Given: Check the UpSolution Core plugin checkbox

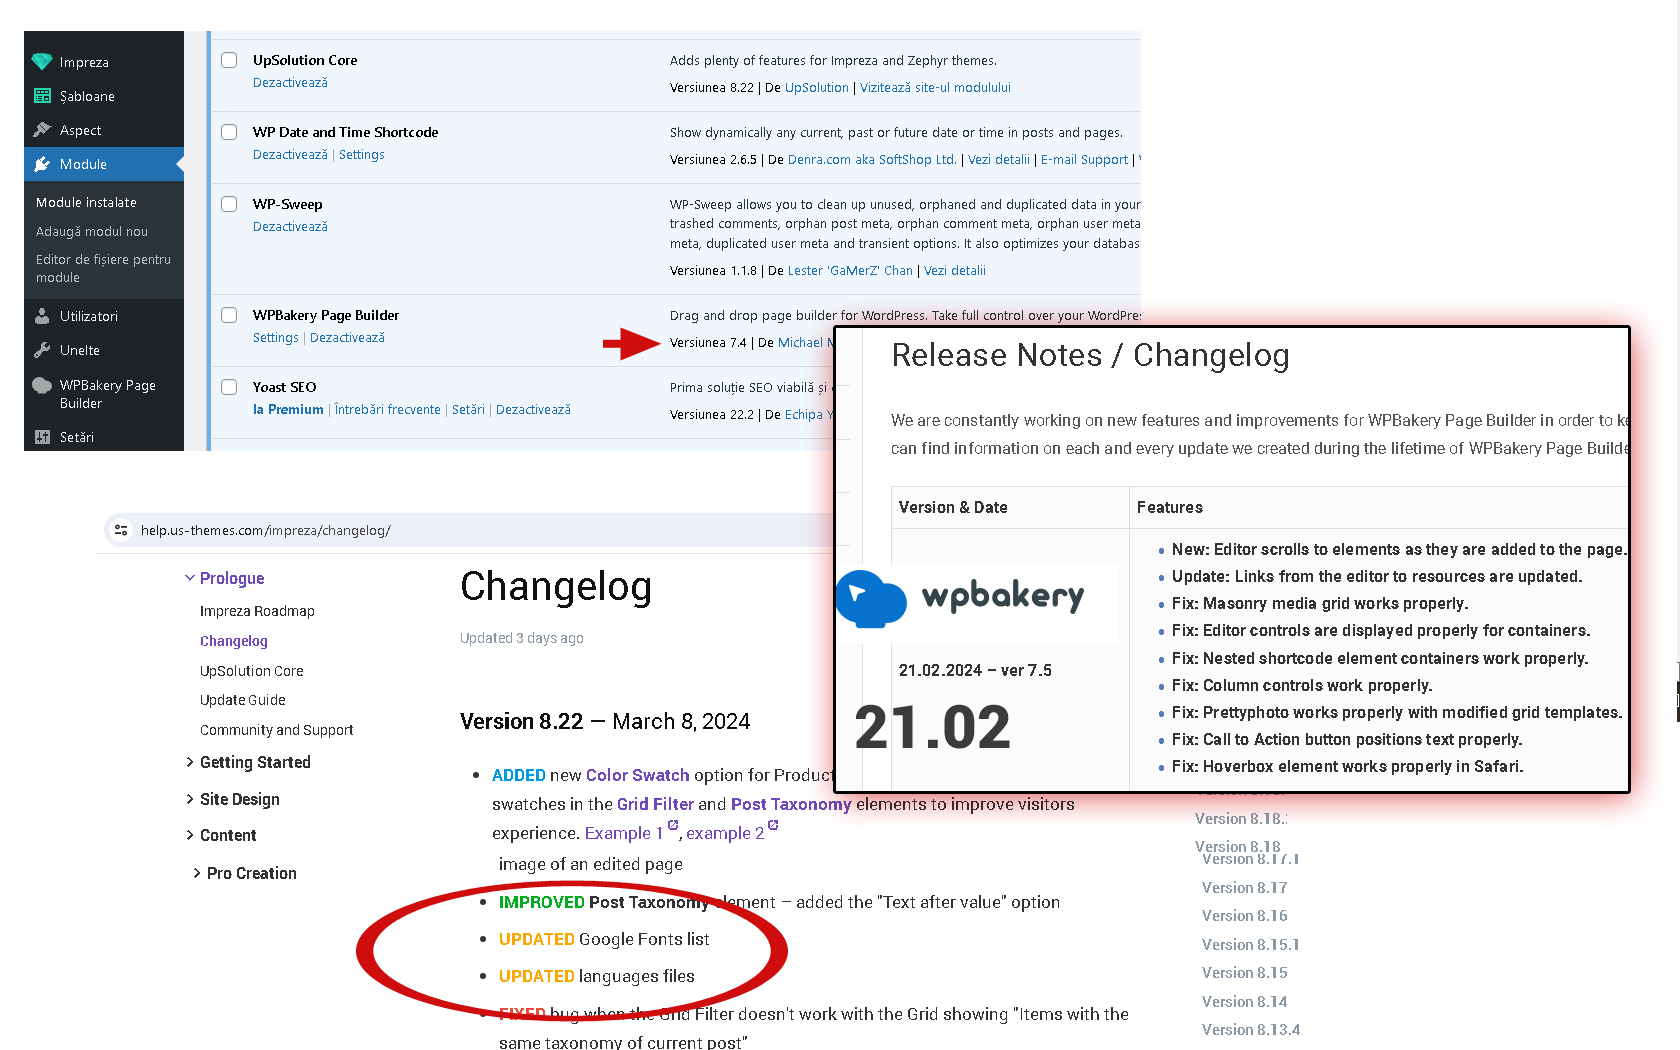Looking at the screenshot, I should click(x=229, y=60).
